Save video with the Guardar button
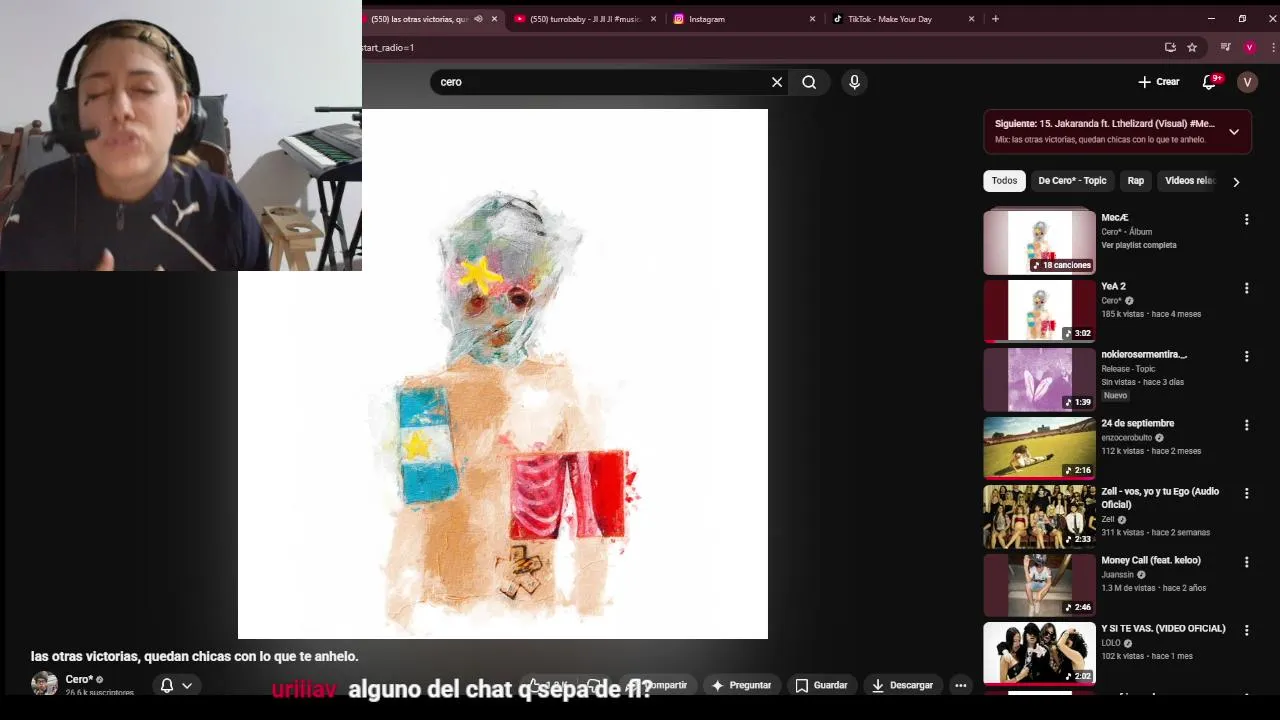 [x=821, y=685]
